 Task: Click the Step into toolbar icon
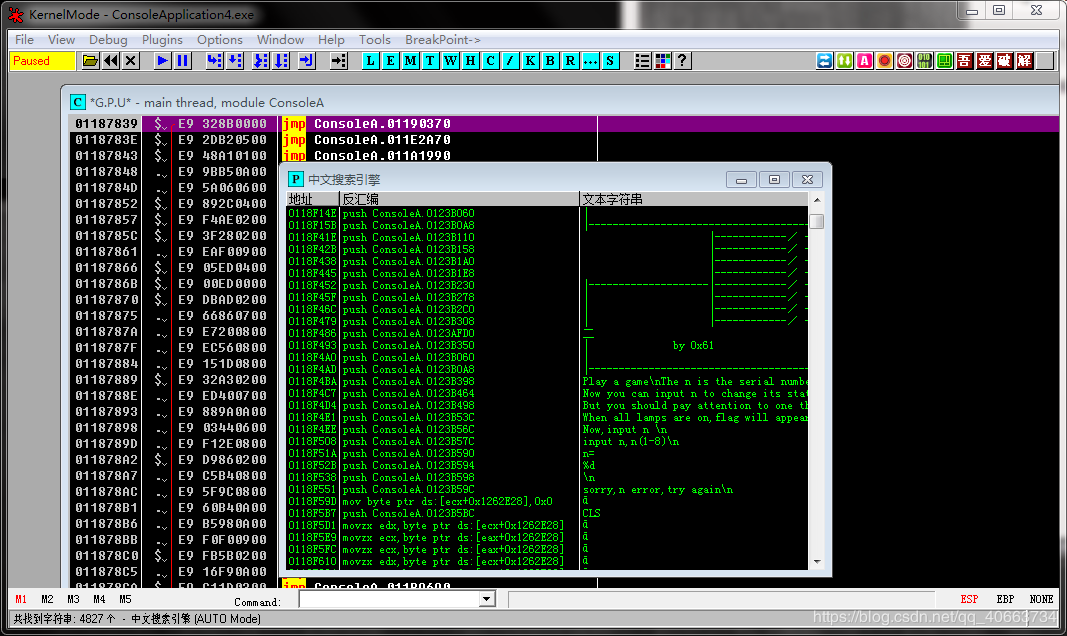click(214, 61)
